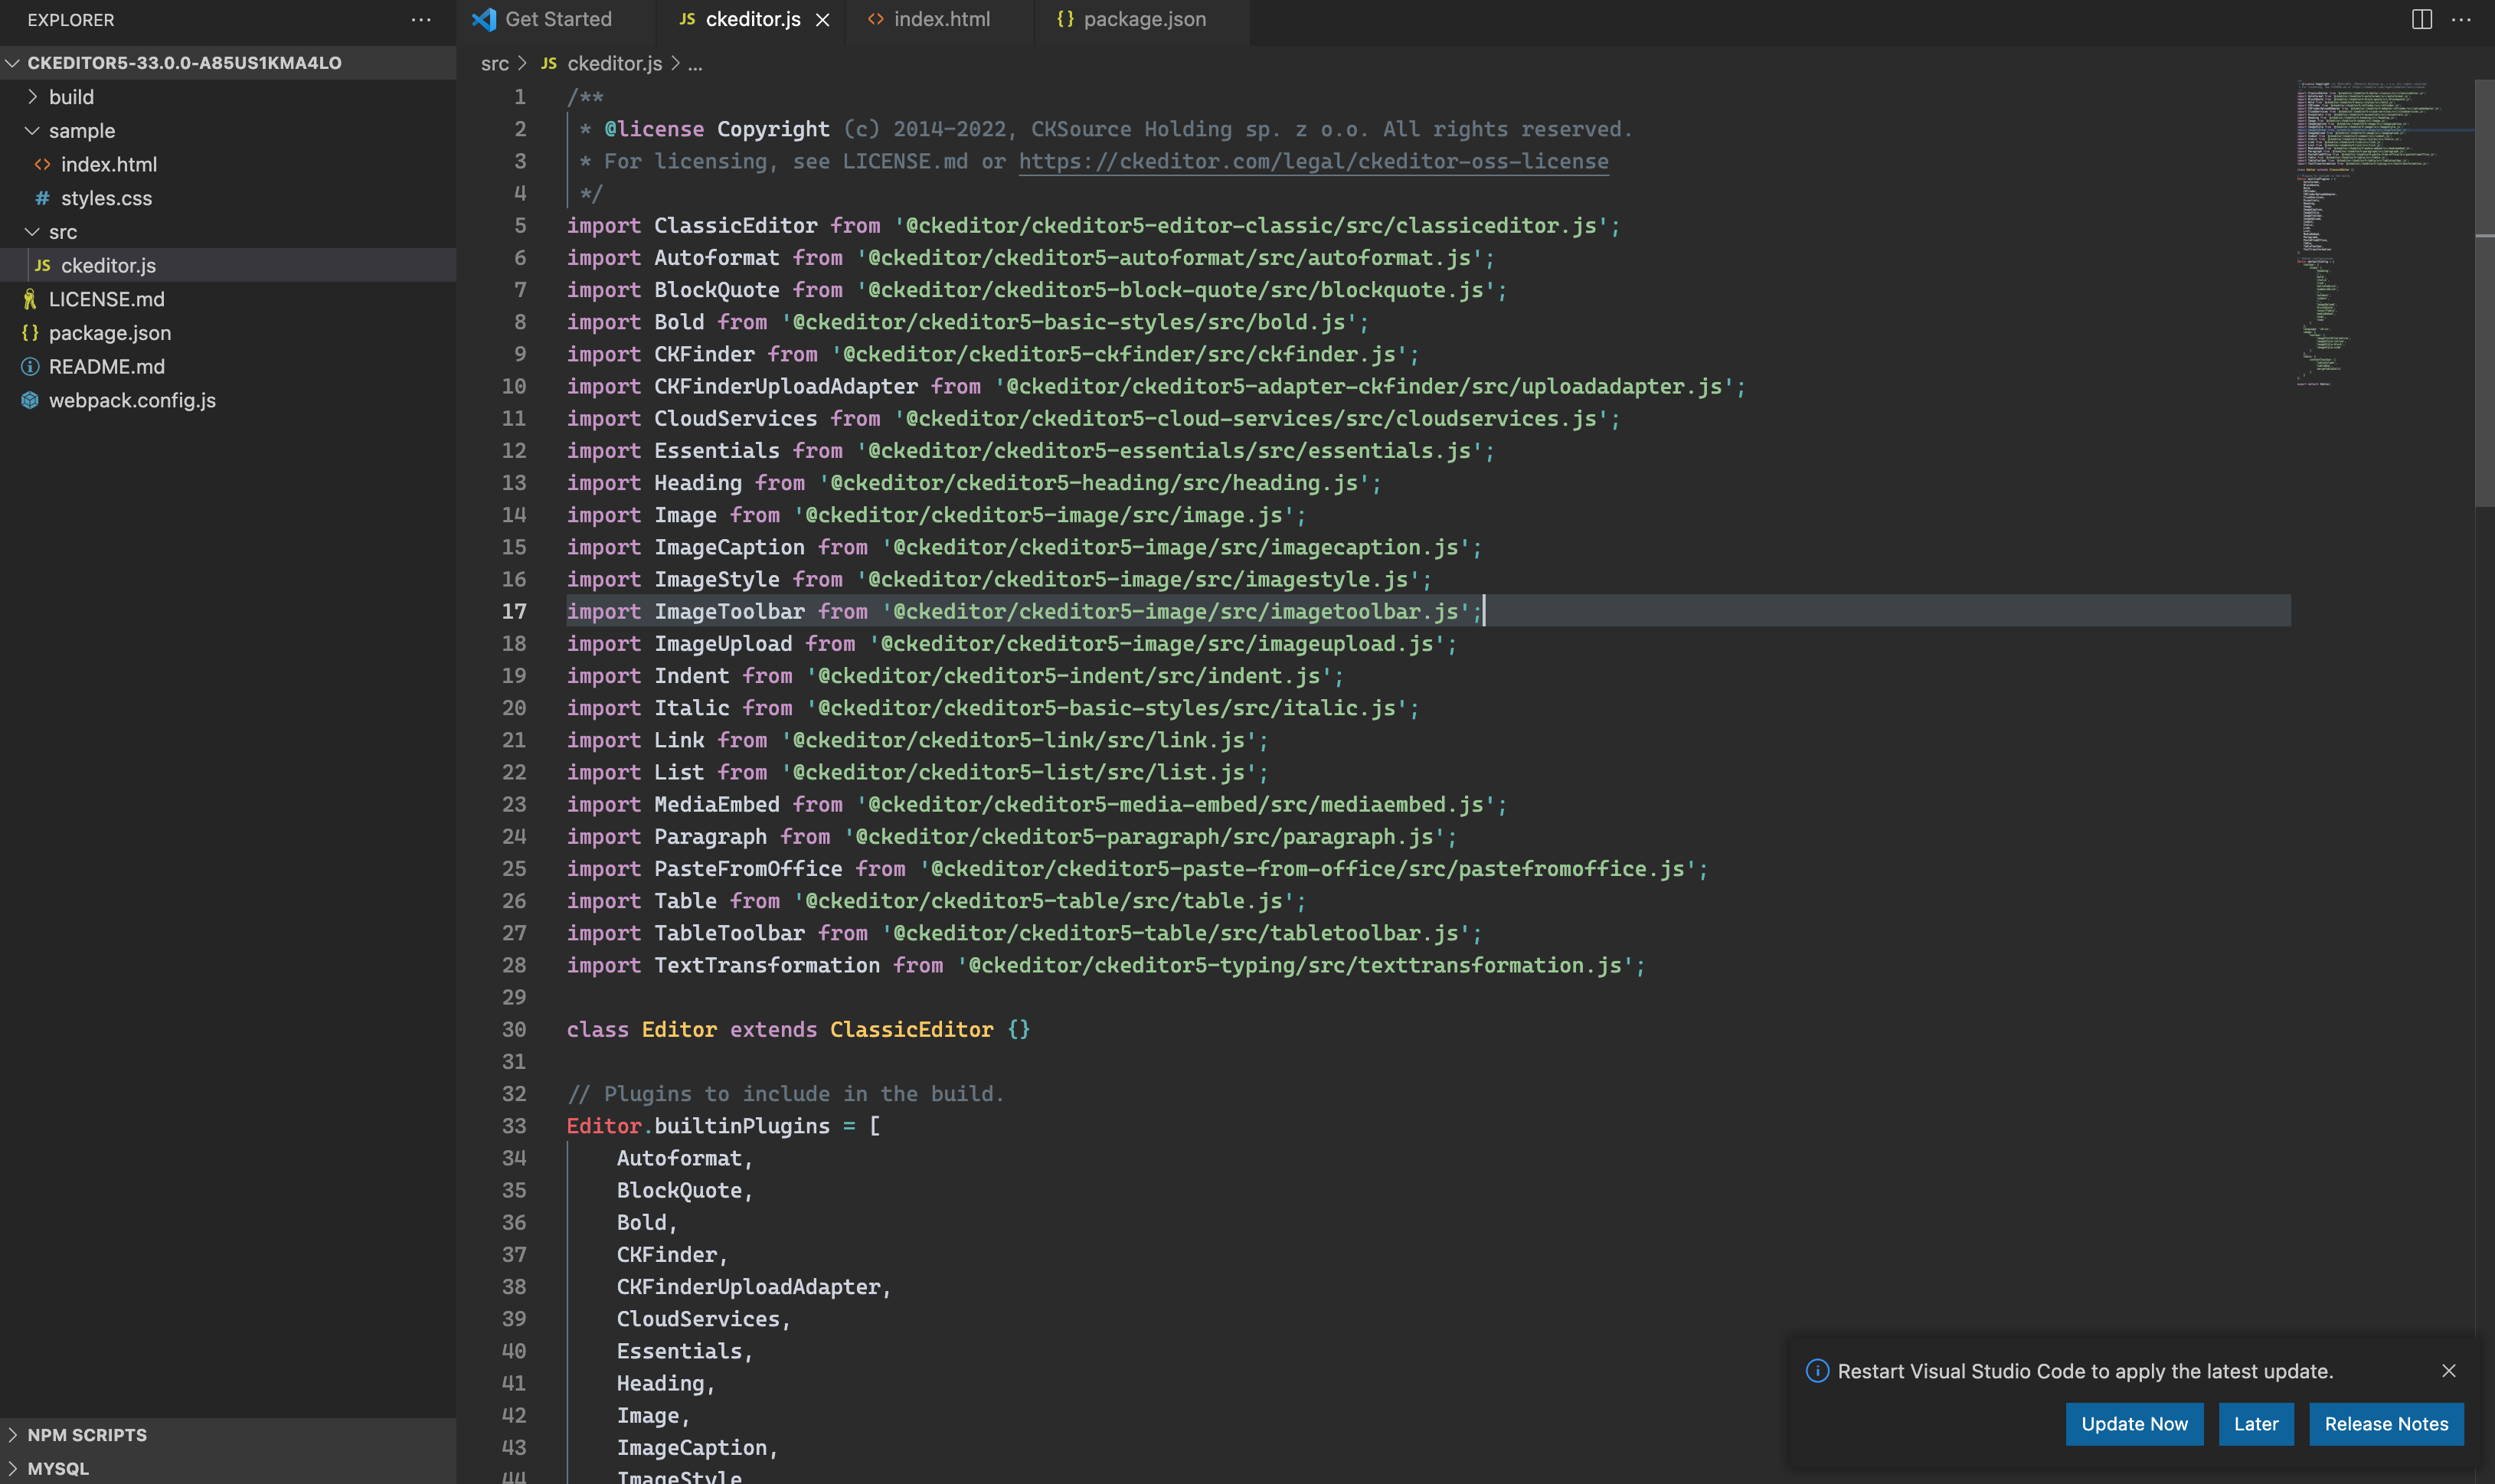Click the ckeditor.js breadcrumb segment
This screenshot has width=2495, height=1484.
pos(614,63)
